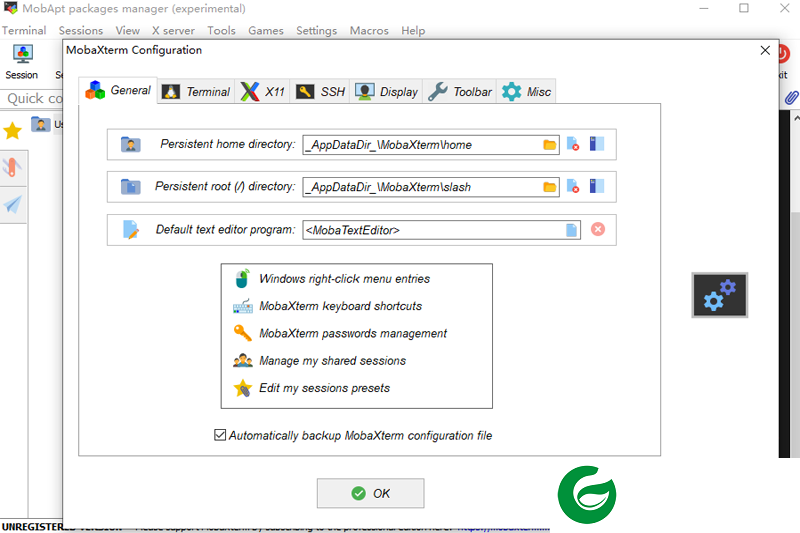800x533 pixels.
Task: Open the Sessions menu
Action: tap(81, 31)
